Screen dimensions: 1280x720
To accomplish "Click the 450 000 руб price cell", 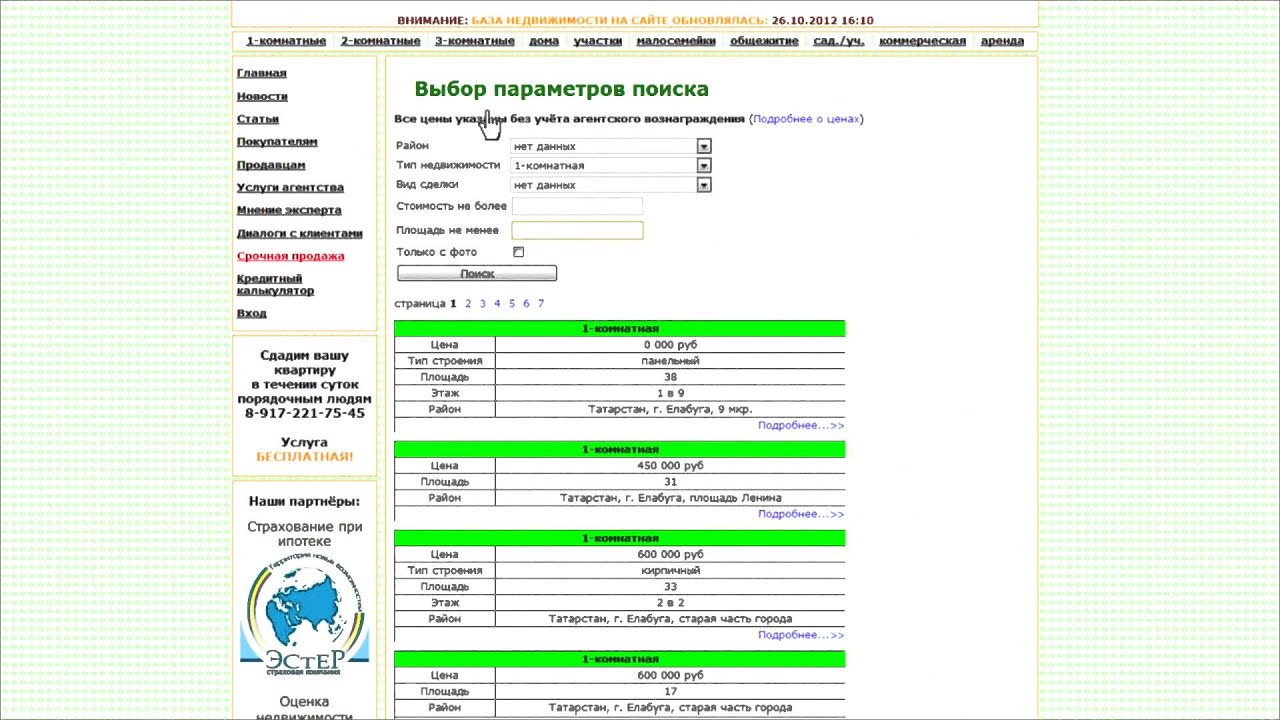I will coord(670,465).
